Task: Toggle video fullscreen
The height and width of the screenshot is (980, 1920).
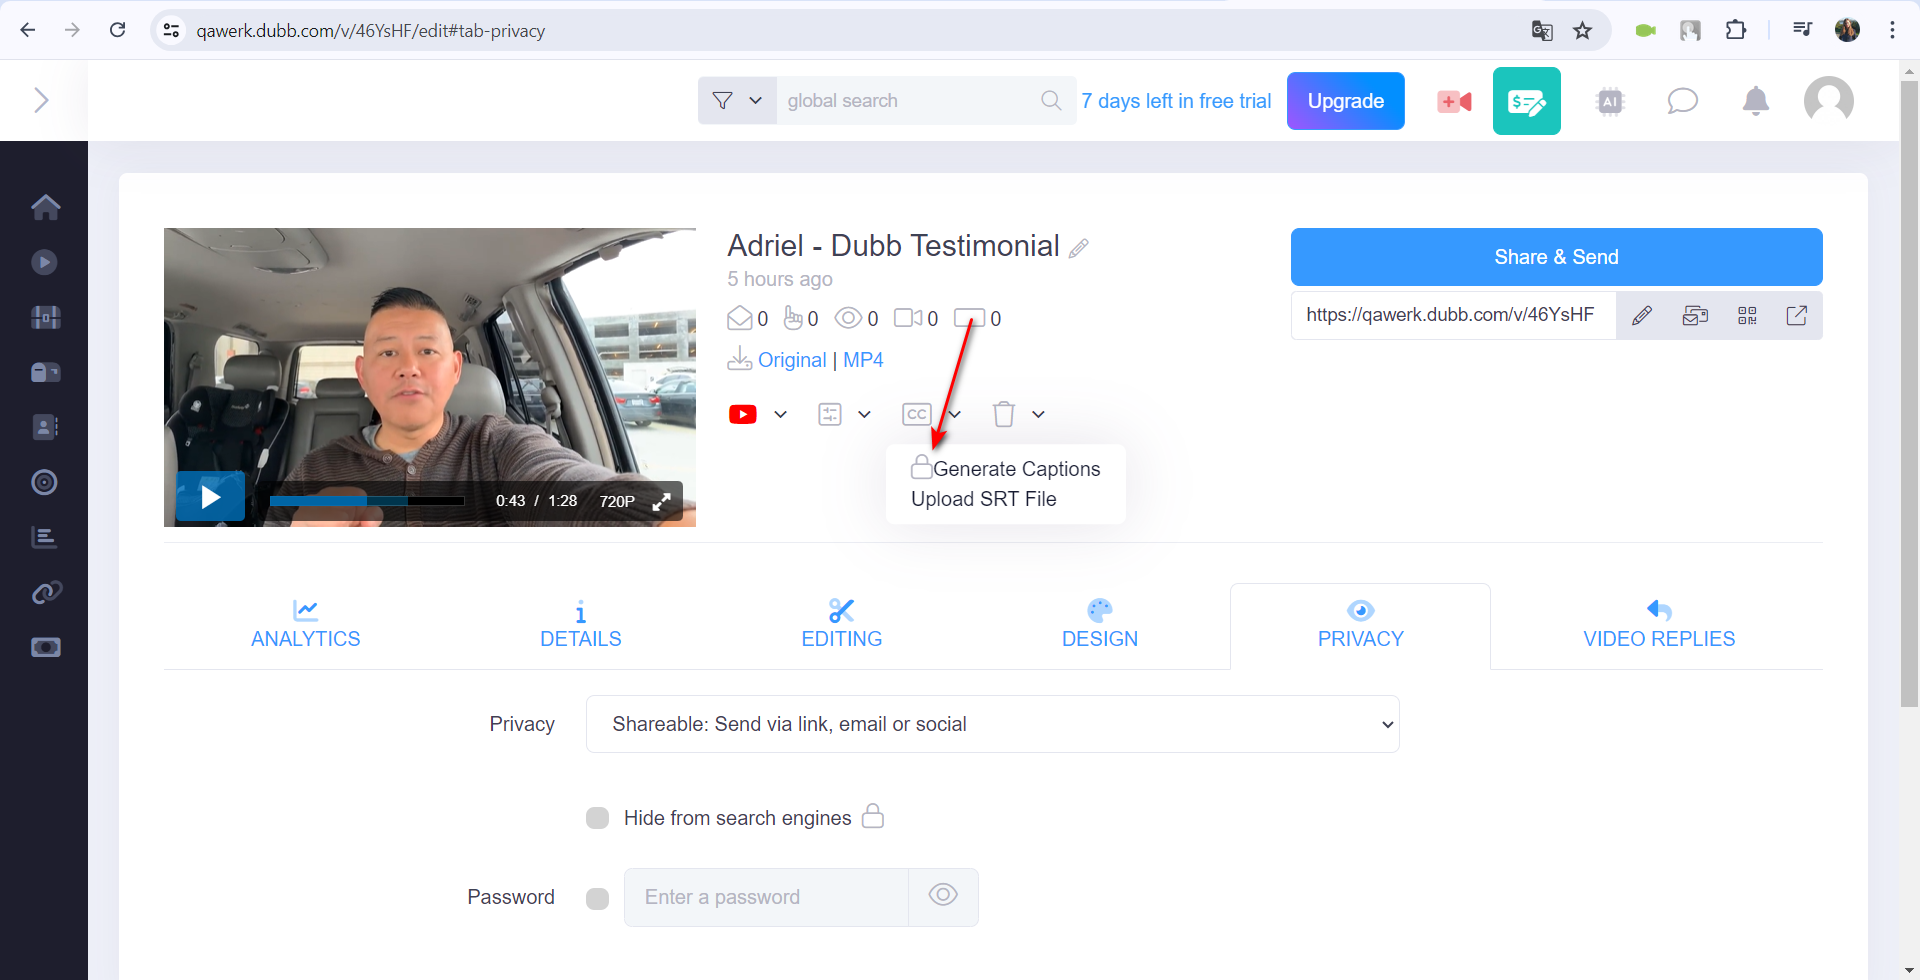Action: [x=662, y=501]
